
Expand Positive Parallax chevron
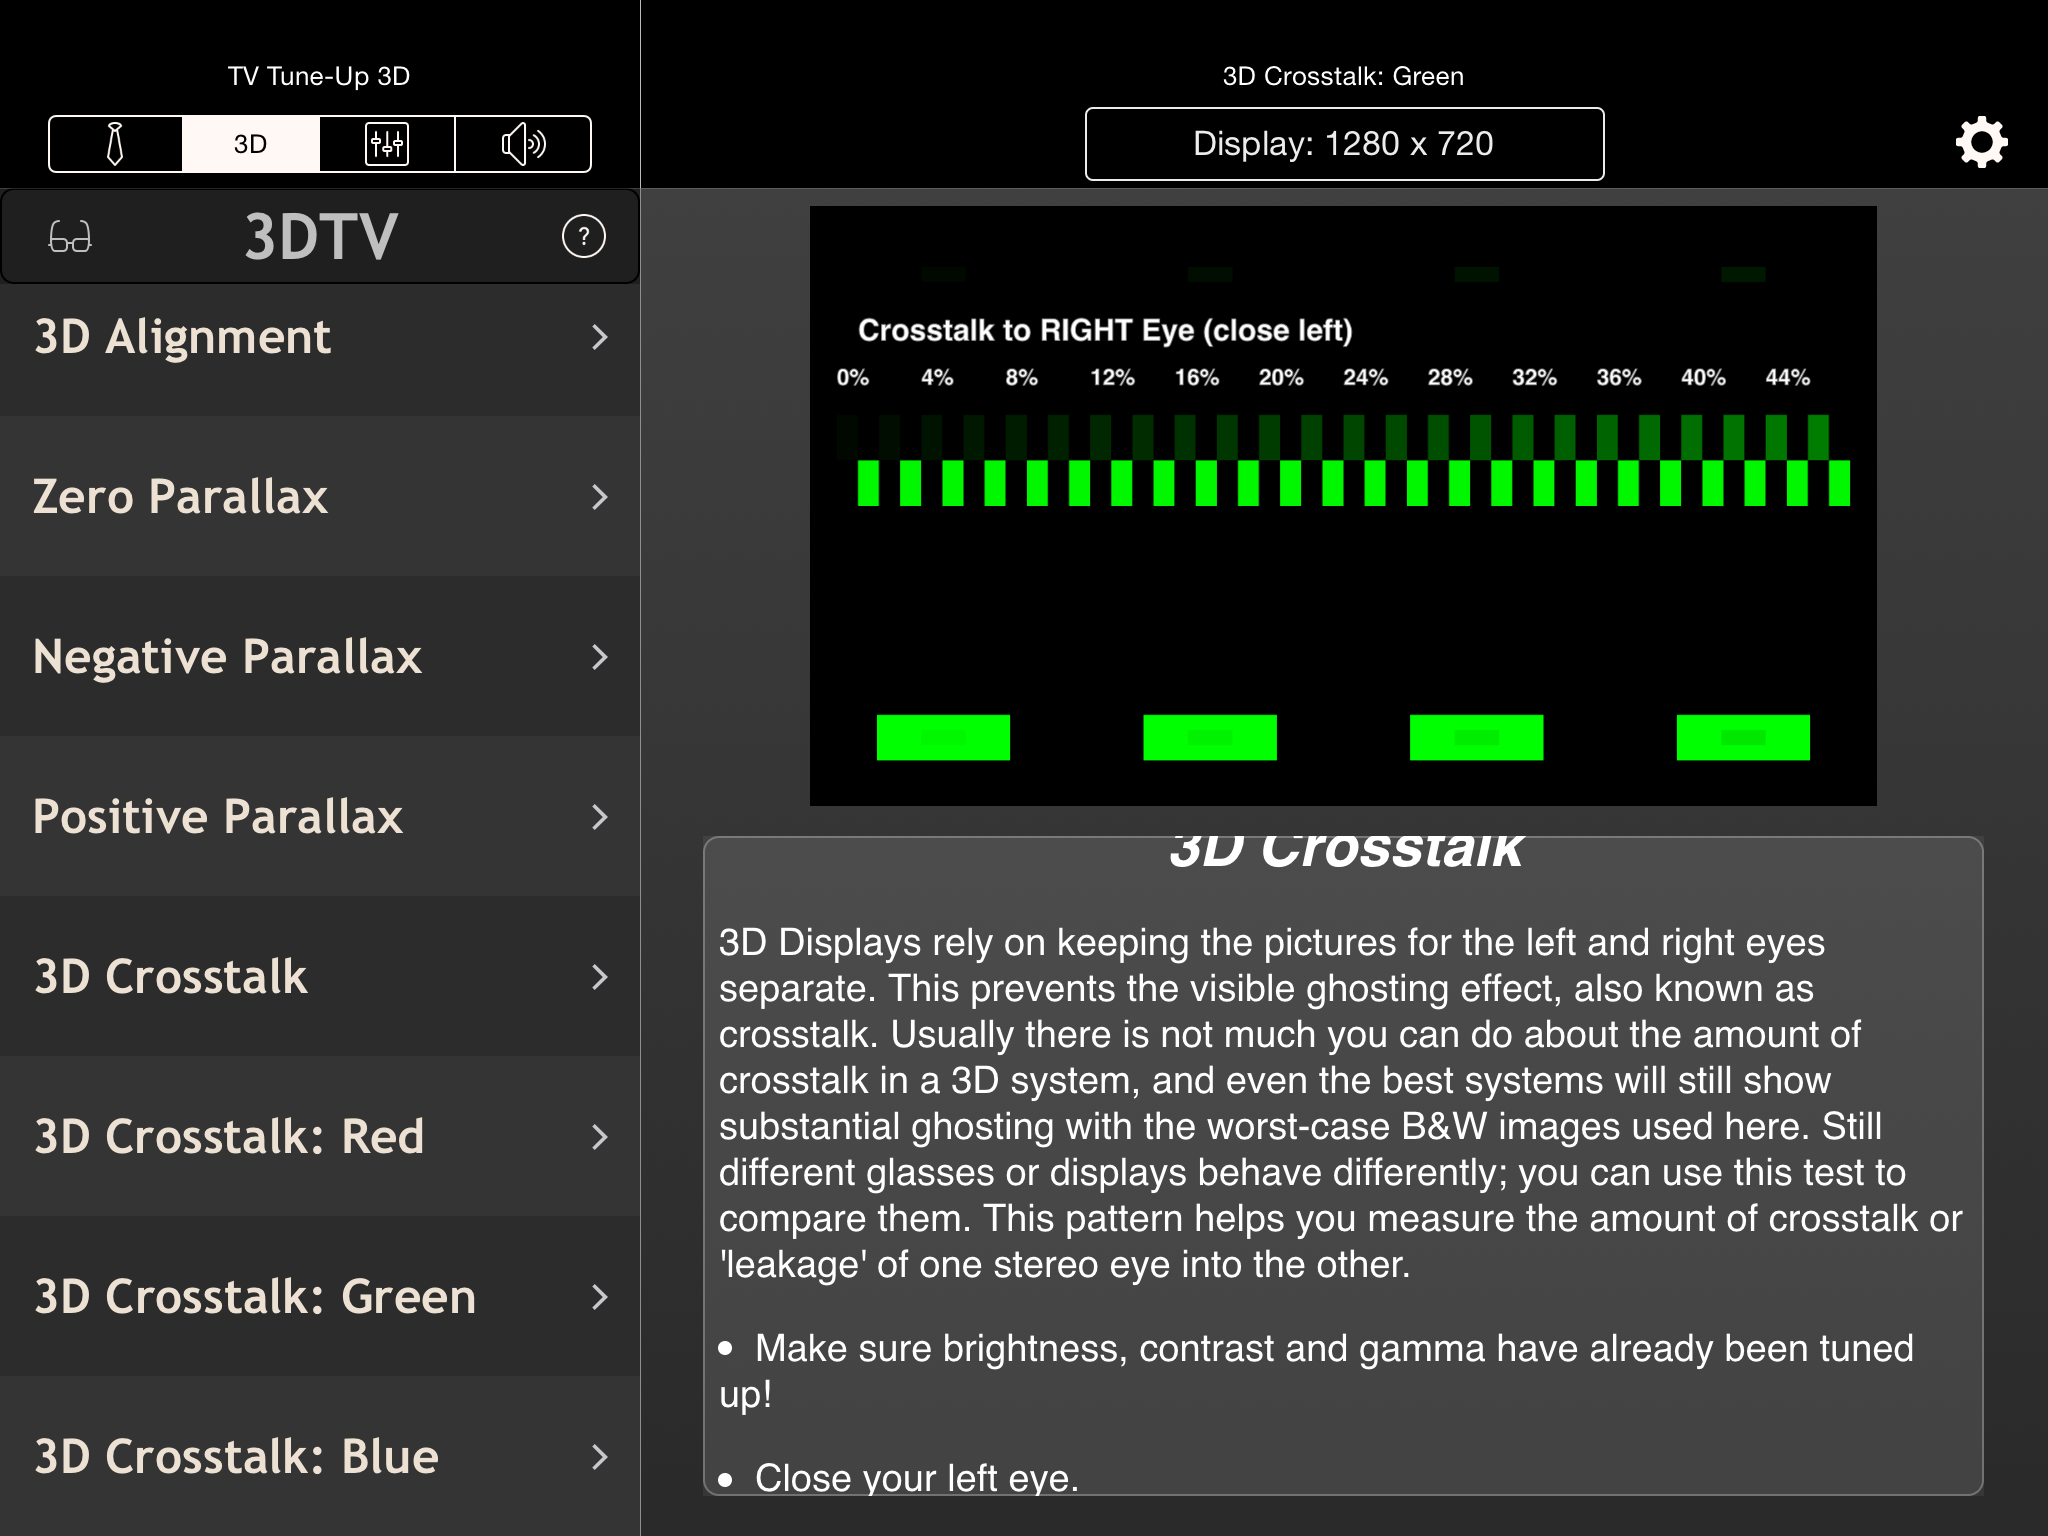coord(599,817)
